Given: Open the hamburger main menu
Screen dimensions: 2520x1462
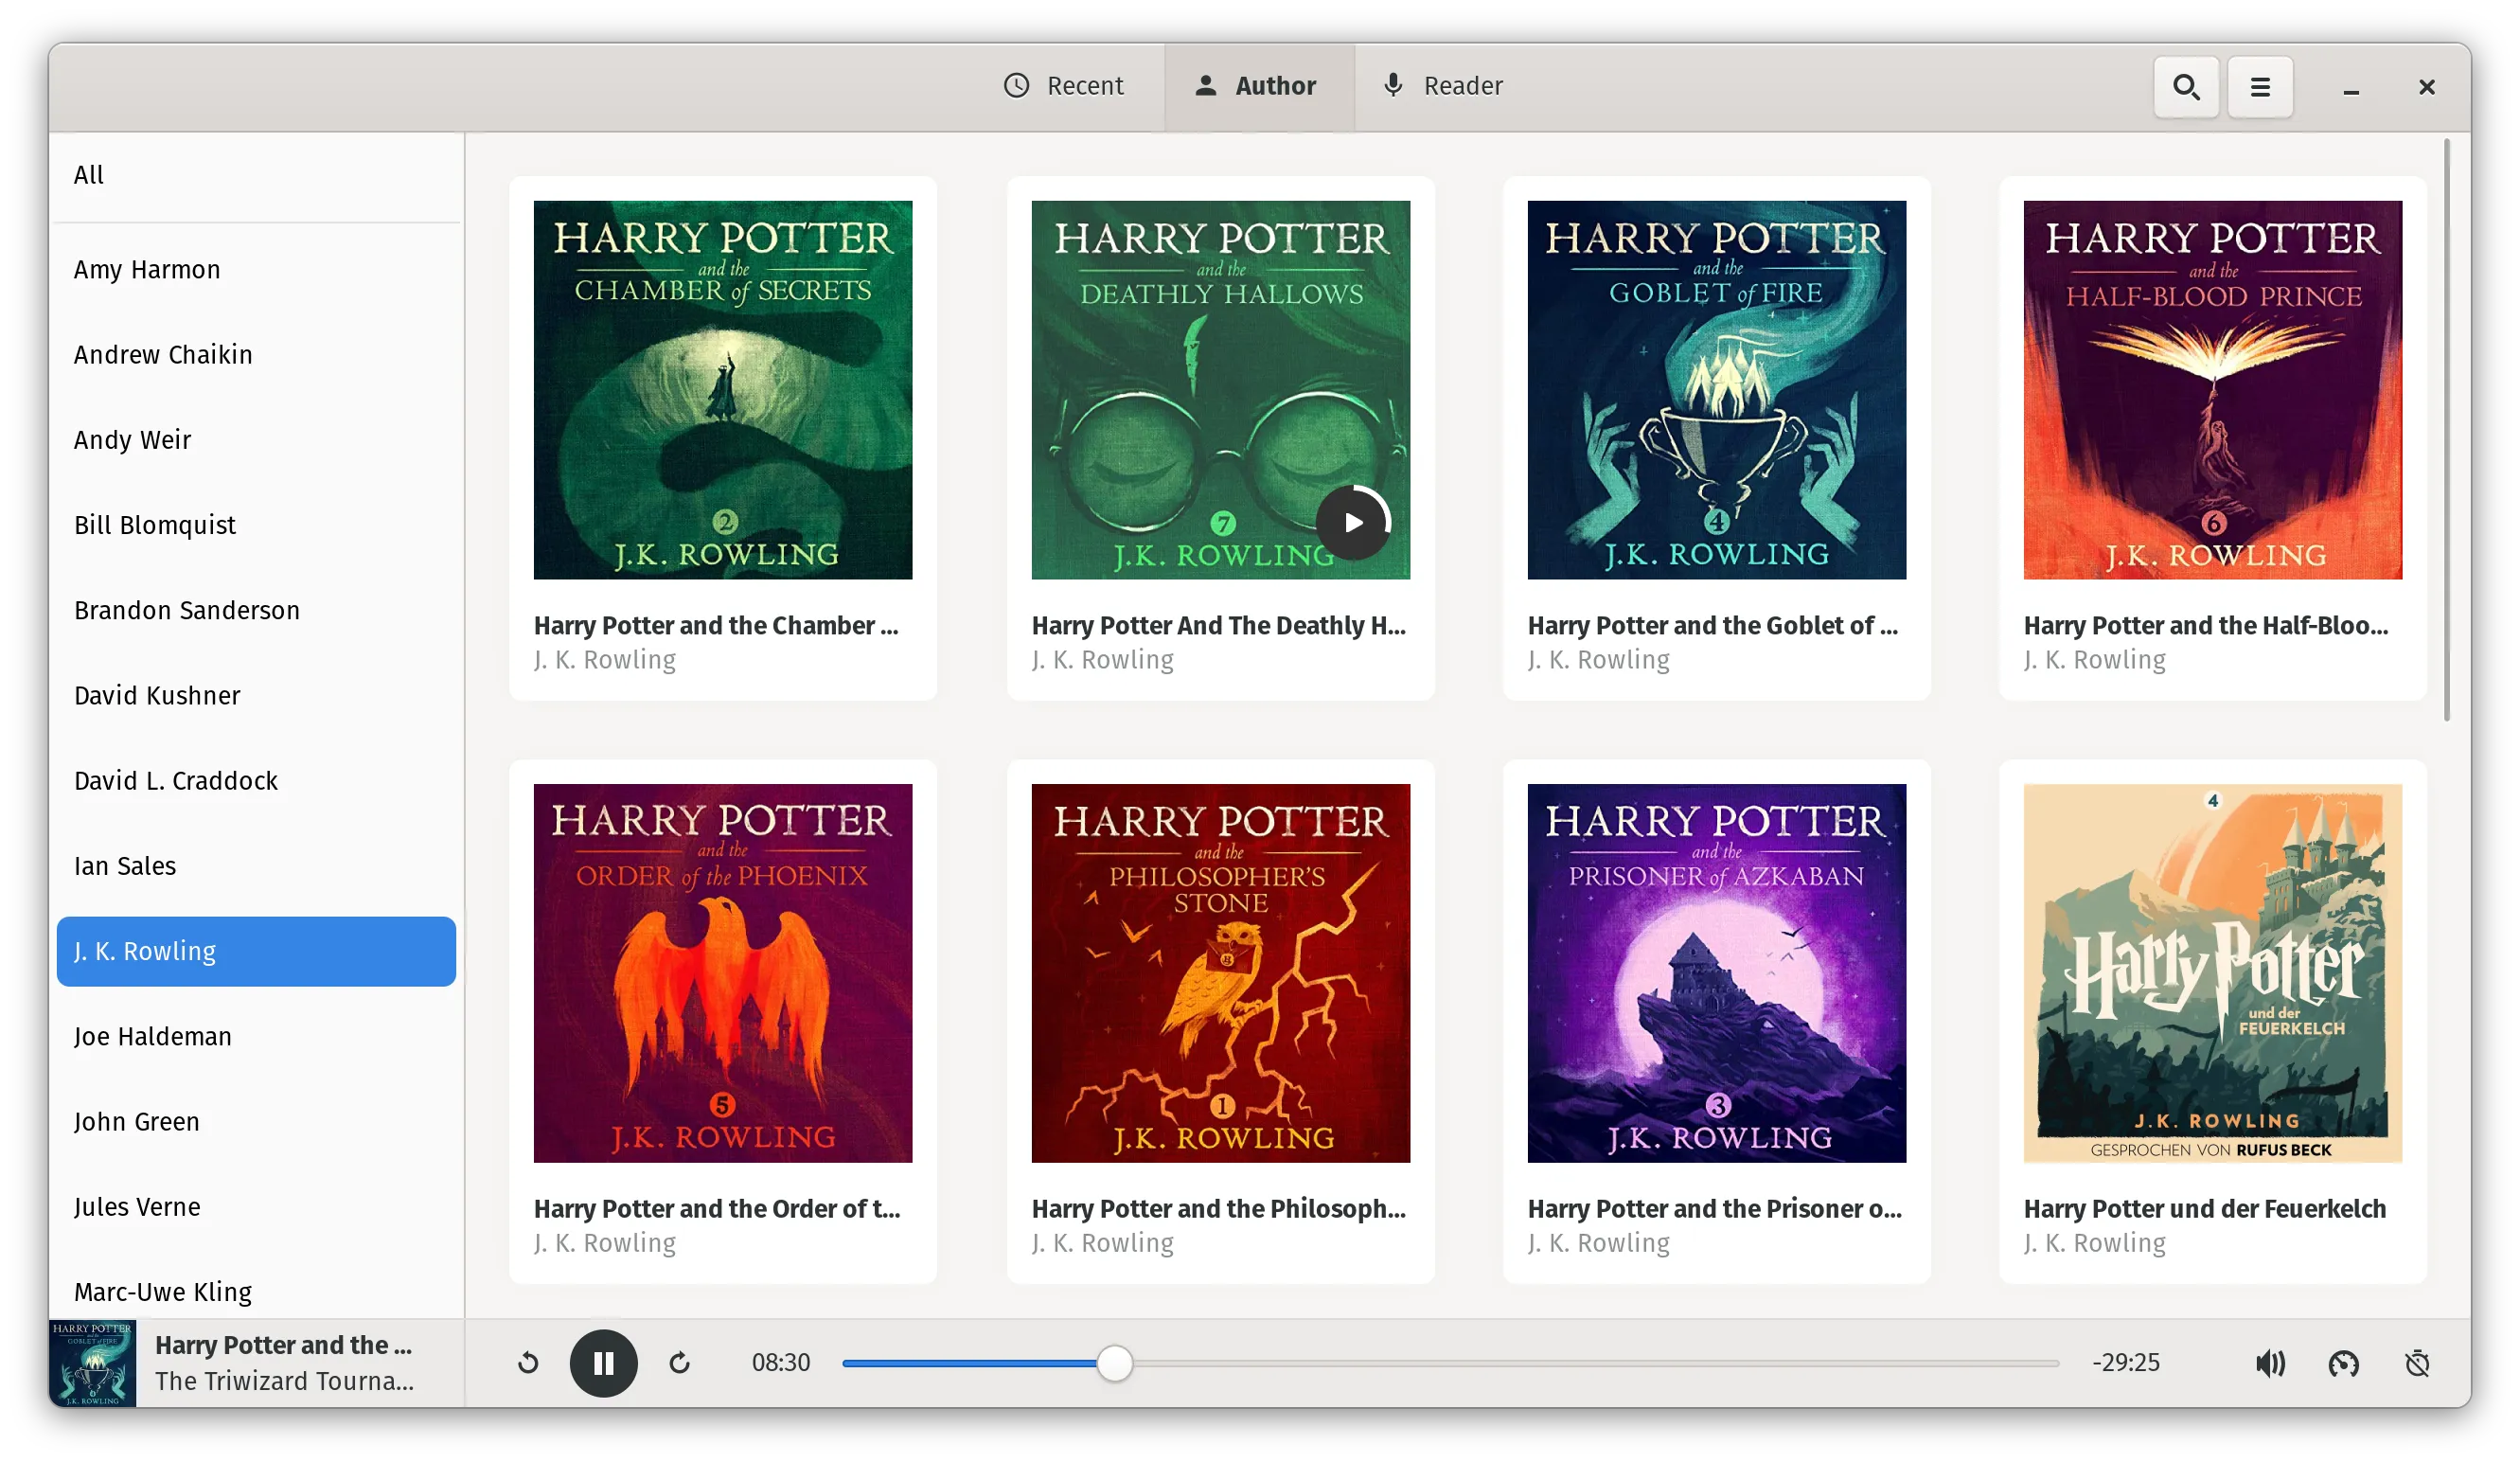Looking at the screenshot, I should [x=2259, y=87].
